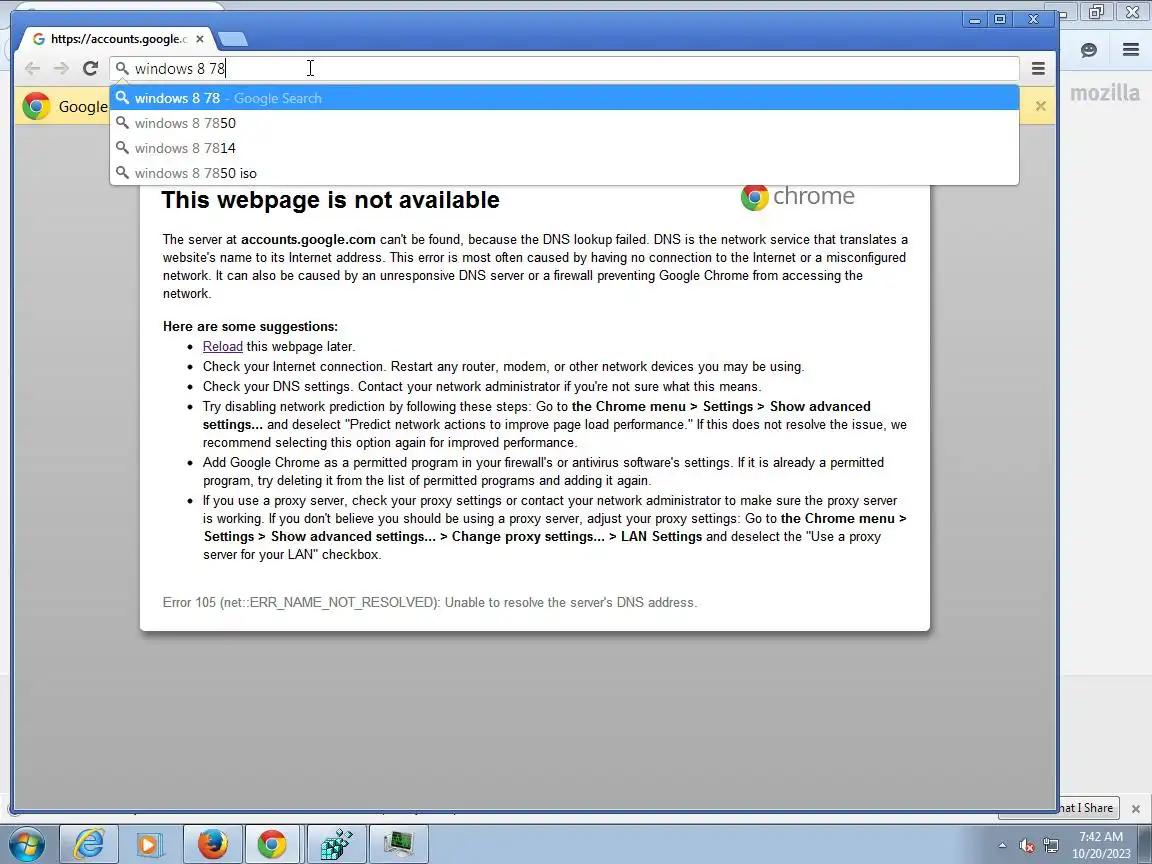Open a new Chrome tab
The height and width of the screenshot is (864, 1152).
point(233,39)
